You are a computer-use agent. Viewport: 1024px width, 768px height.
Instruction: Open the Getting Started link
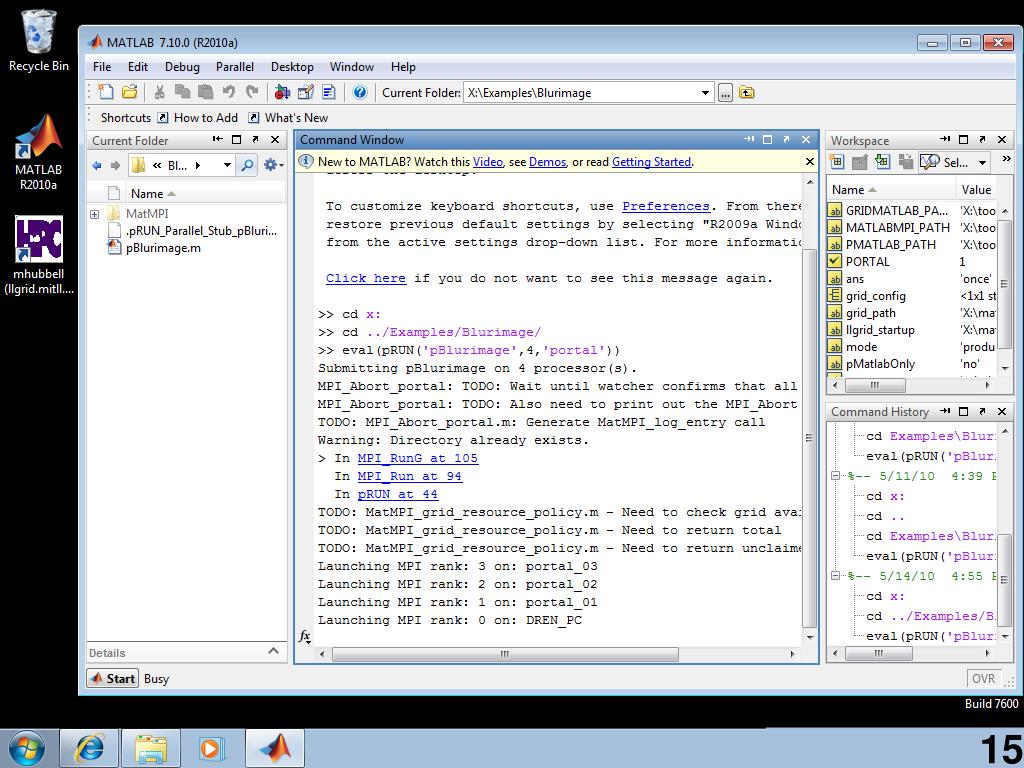point(651,162)
